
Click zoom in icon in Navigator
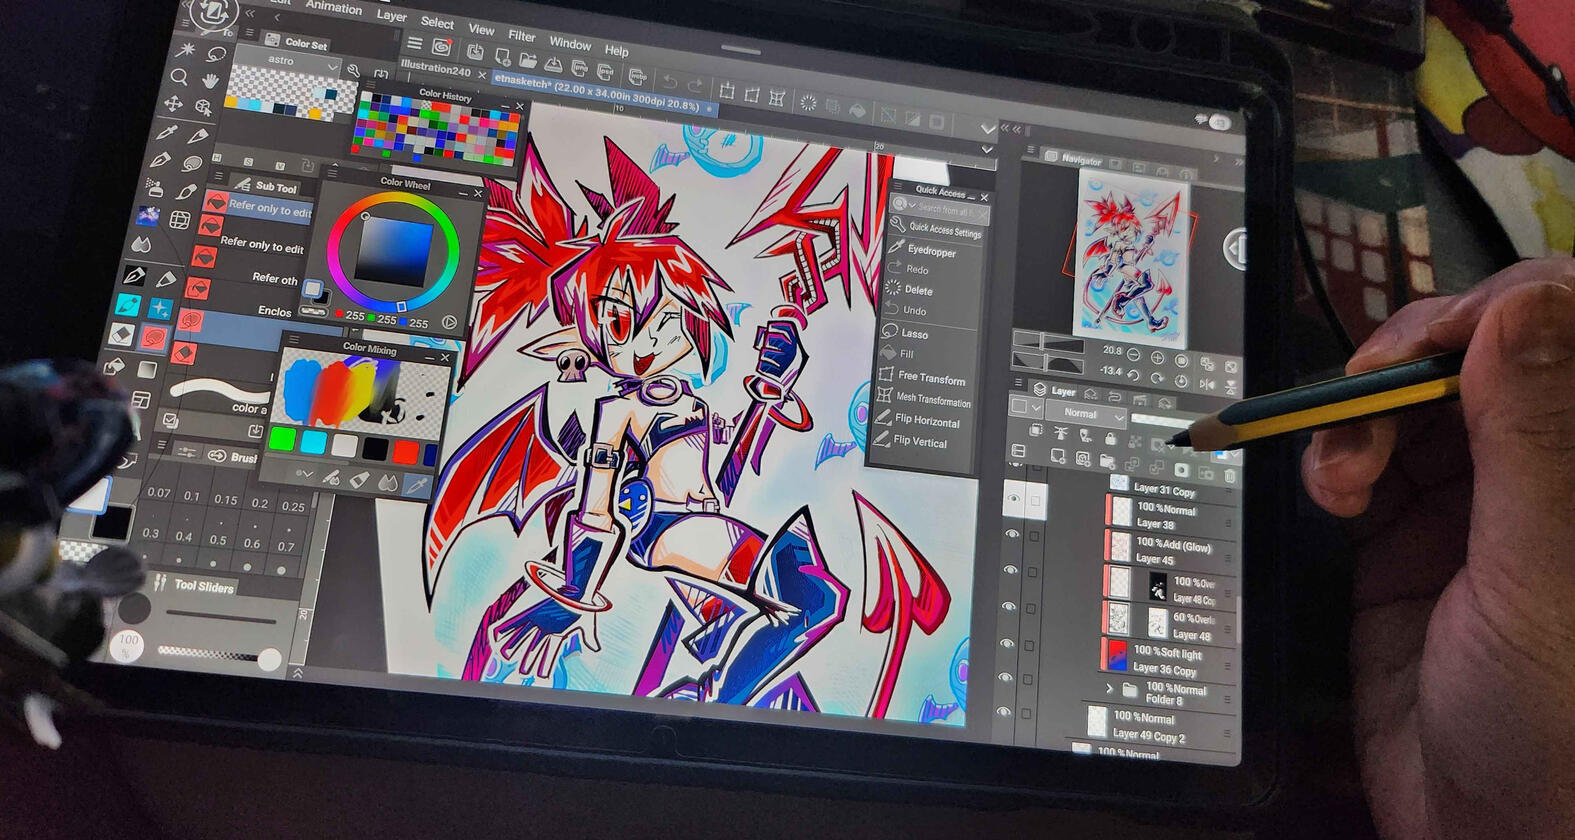pyautogui.click(x=1157, y=357)
